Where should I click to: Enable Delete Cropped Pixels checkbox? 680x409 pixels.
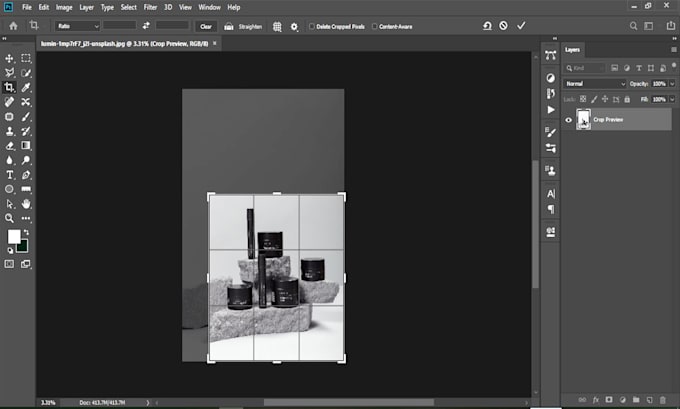[312, 26]
